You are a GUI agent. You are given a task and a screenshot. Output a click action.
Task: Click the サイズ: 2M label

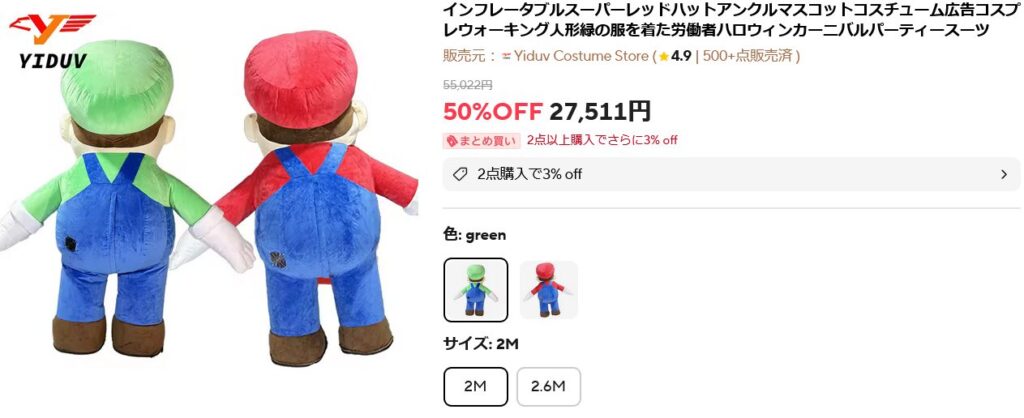point(481,344)
